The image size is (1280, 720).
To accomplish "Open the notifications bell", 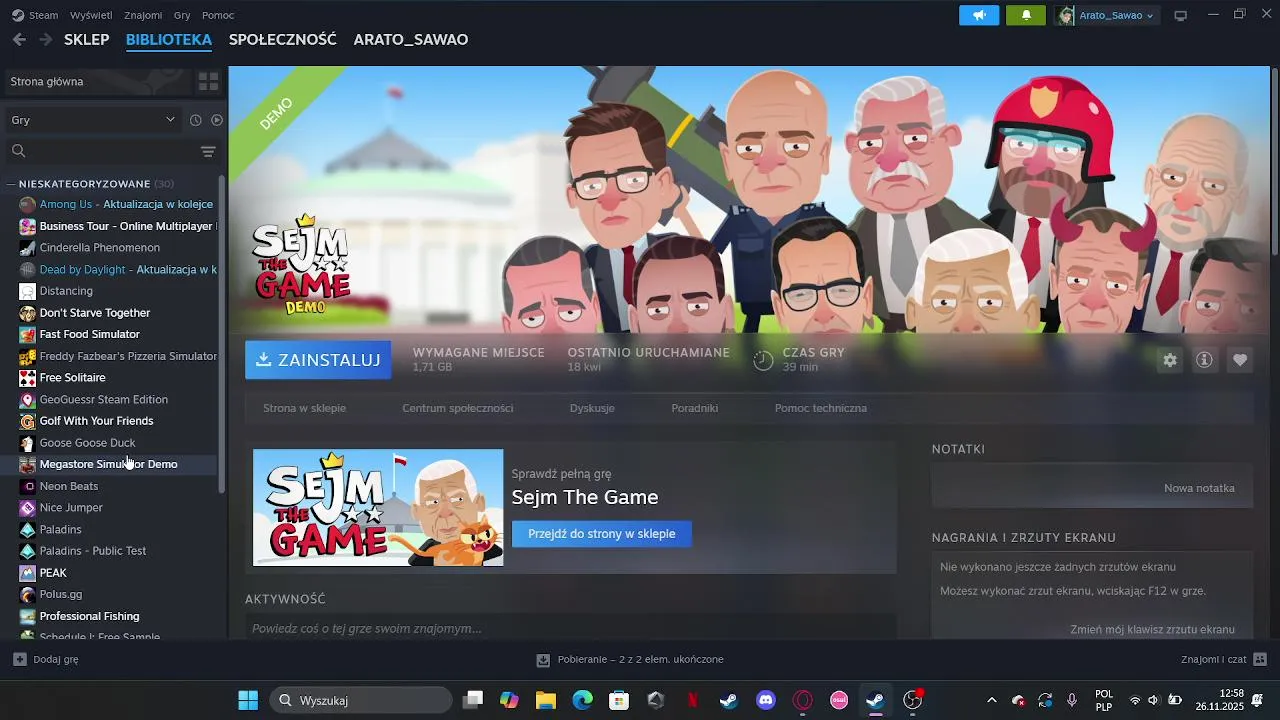I will 1026,15.
